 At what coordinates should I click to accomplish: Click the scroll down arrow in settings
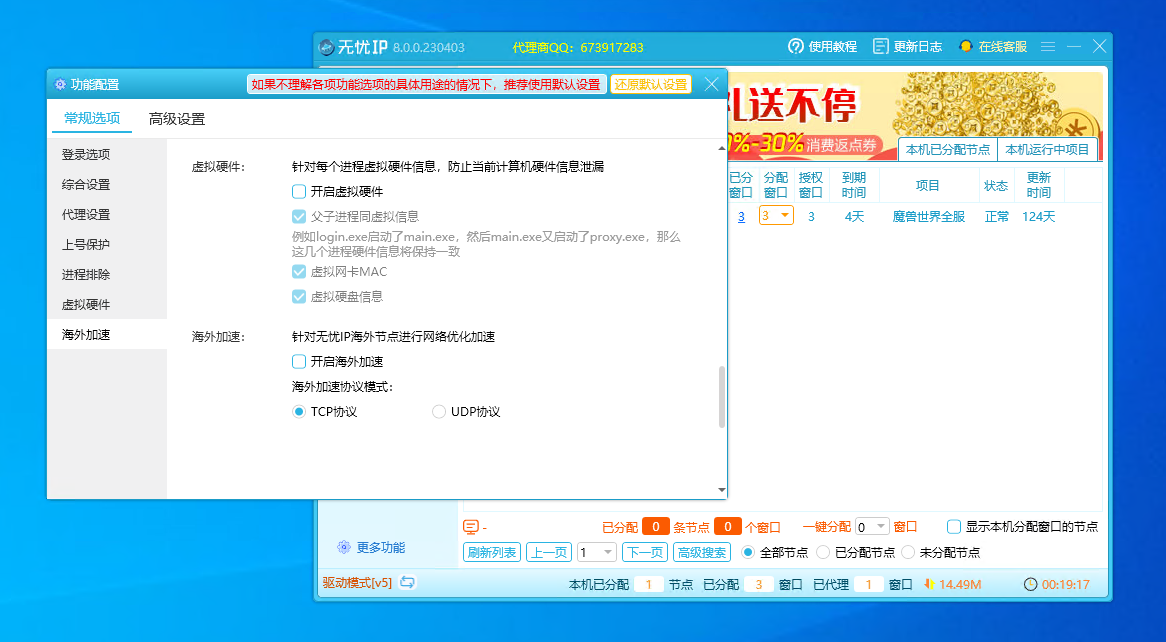pyautogui.click(x=721, y=489)
